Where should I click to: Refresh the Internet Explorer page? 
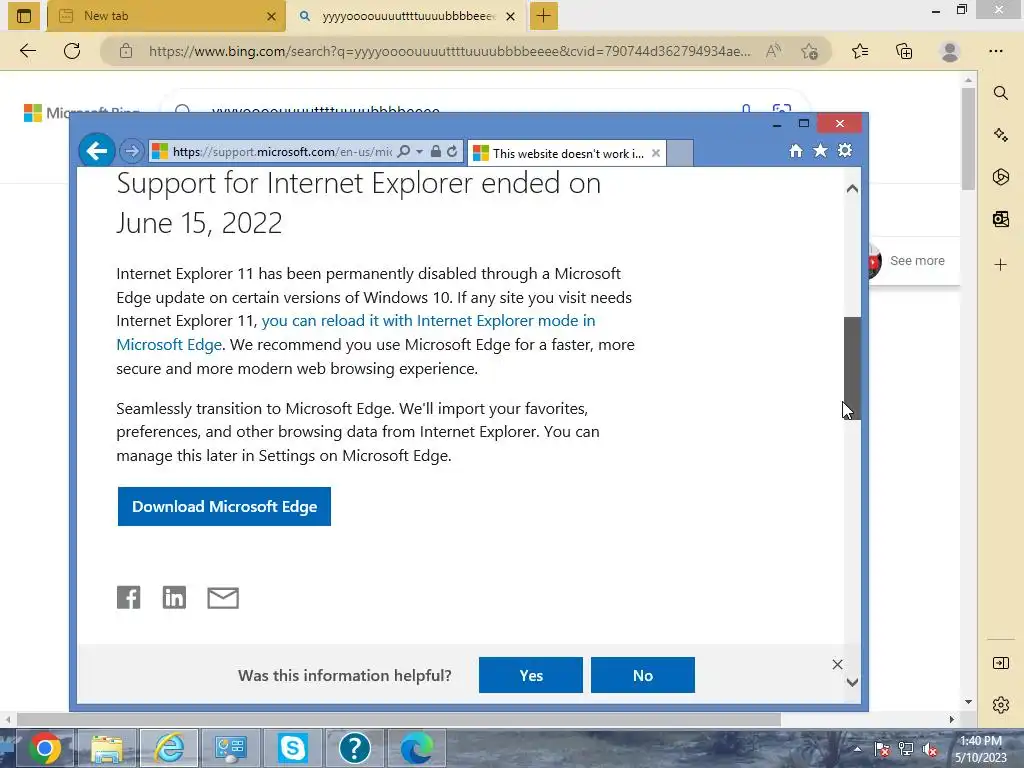452,152
